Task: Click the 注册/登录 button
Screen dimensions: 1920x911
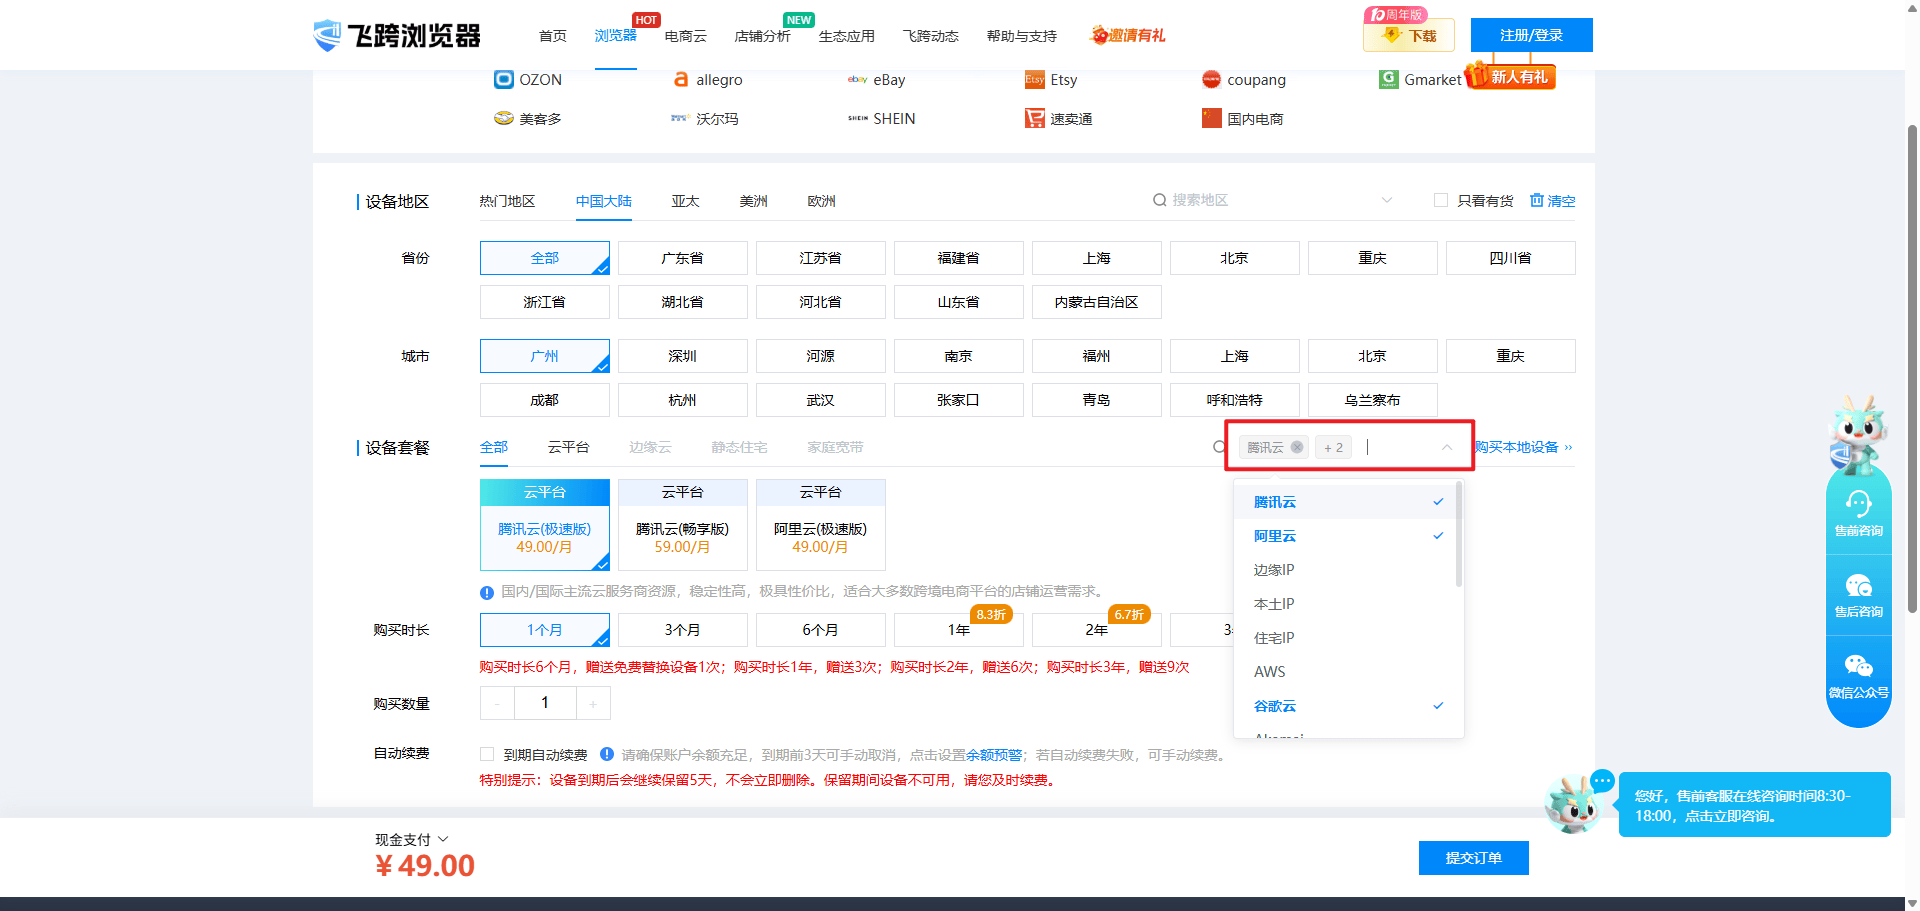Action: point(1531,35)
